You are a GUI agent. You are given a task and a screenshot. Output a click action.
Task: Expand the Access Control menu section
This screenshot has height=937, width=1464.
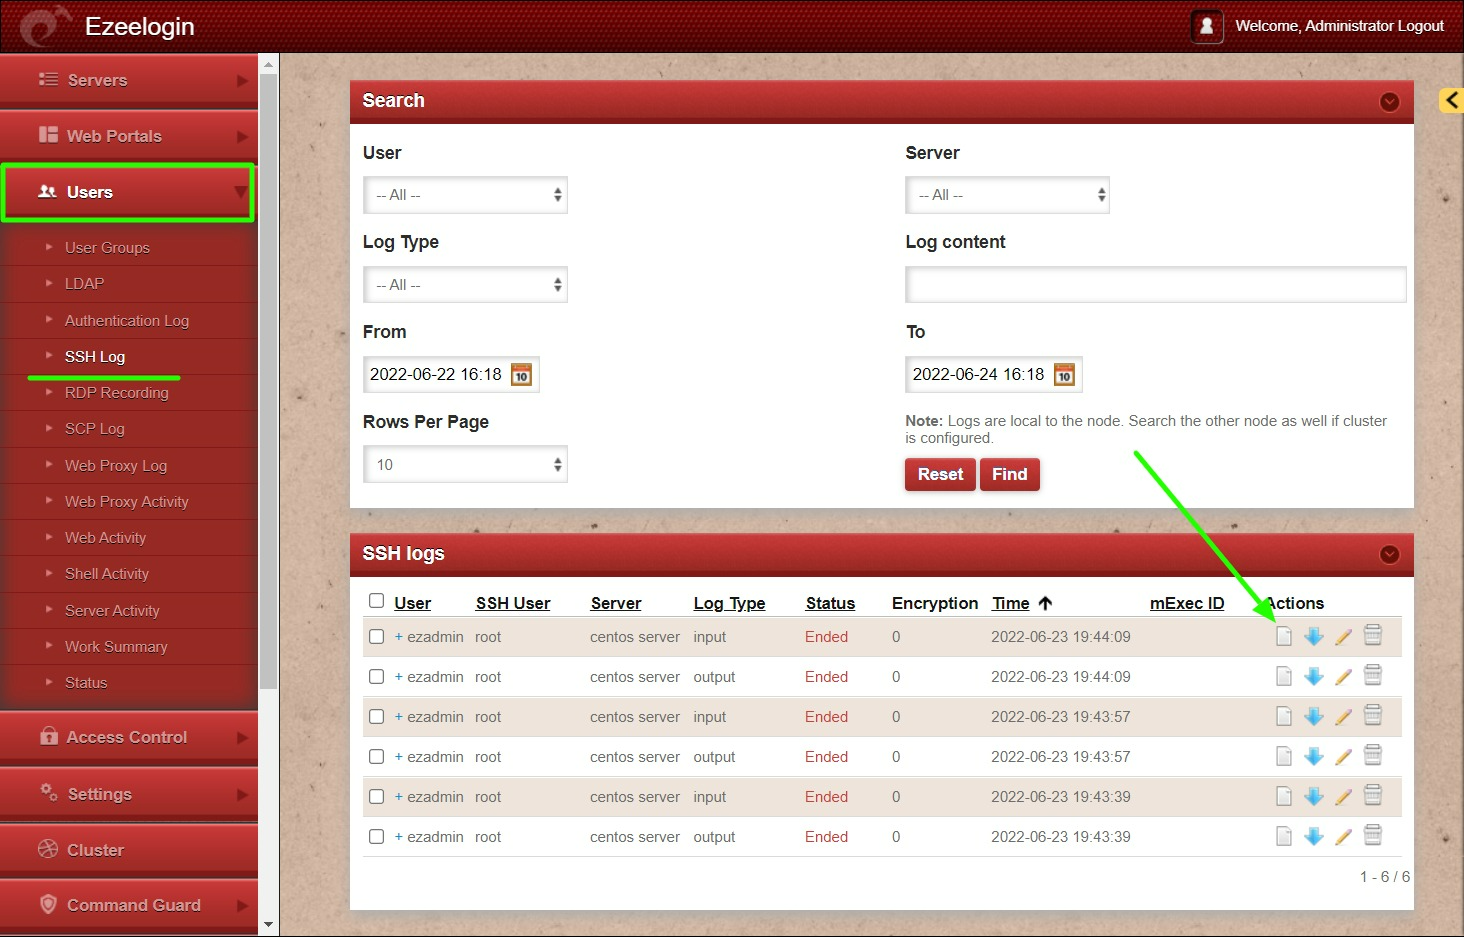tap(129, 737)
